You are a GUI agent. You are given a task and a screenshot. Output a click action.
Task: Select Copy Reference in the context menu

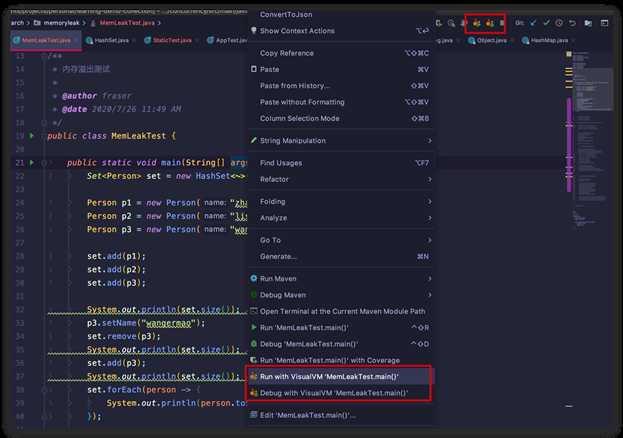point(341,53)
